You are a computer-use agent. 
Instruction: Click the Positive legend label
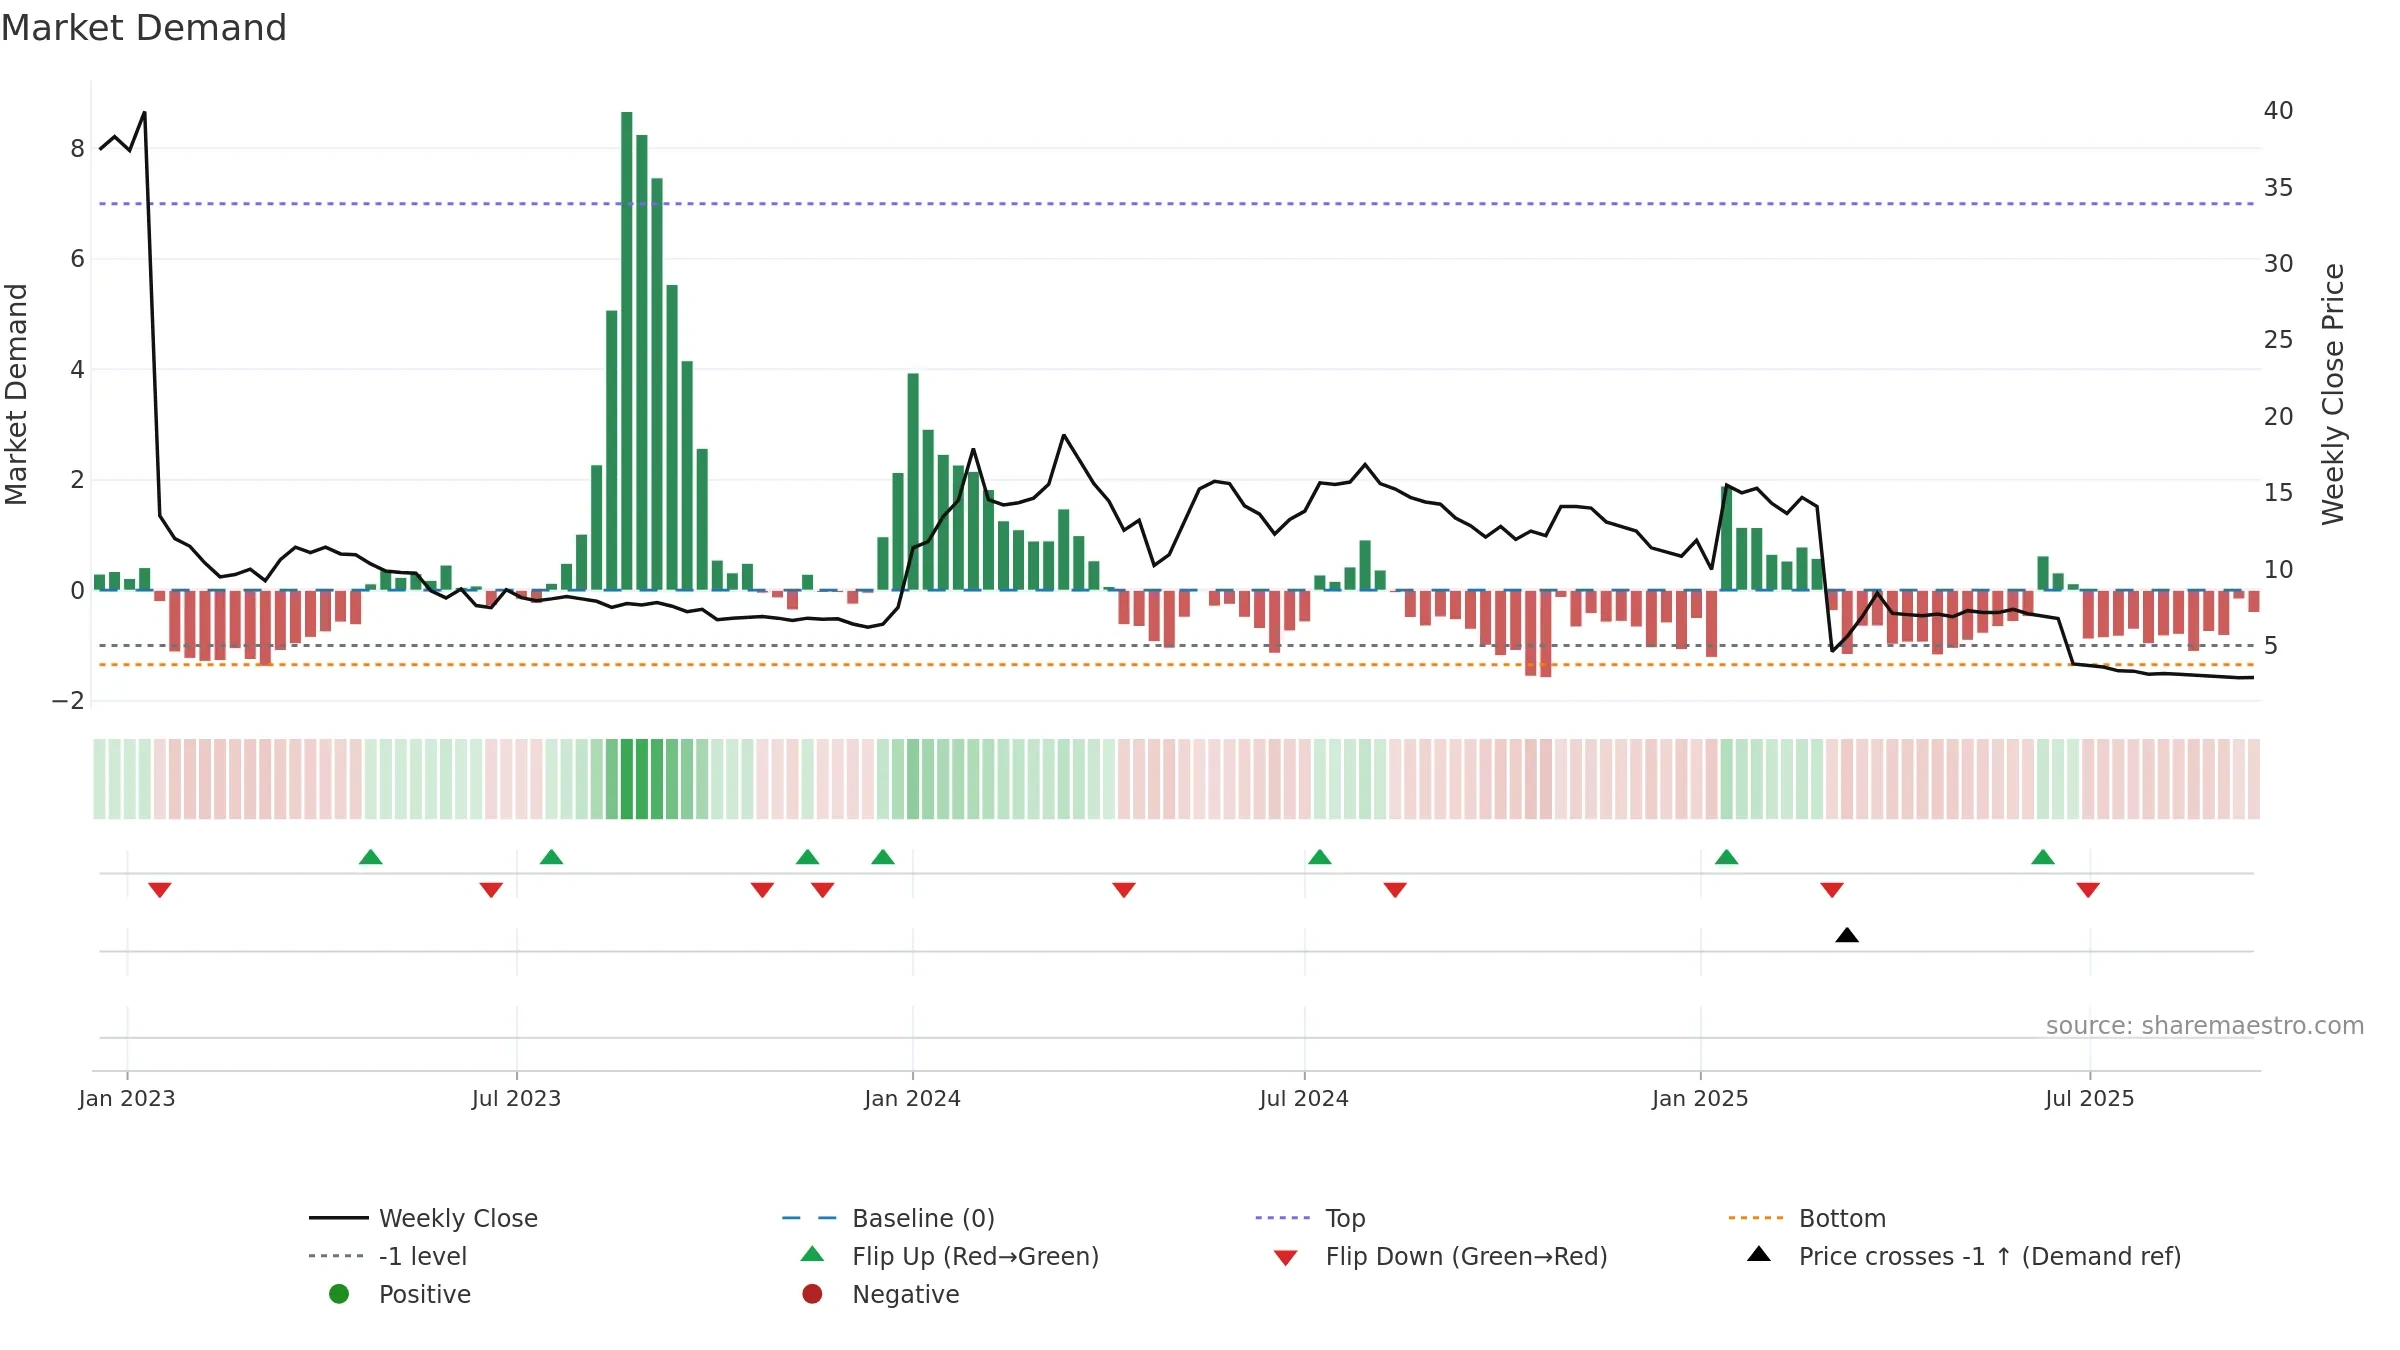coord(425,1294)
